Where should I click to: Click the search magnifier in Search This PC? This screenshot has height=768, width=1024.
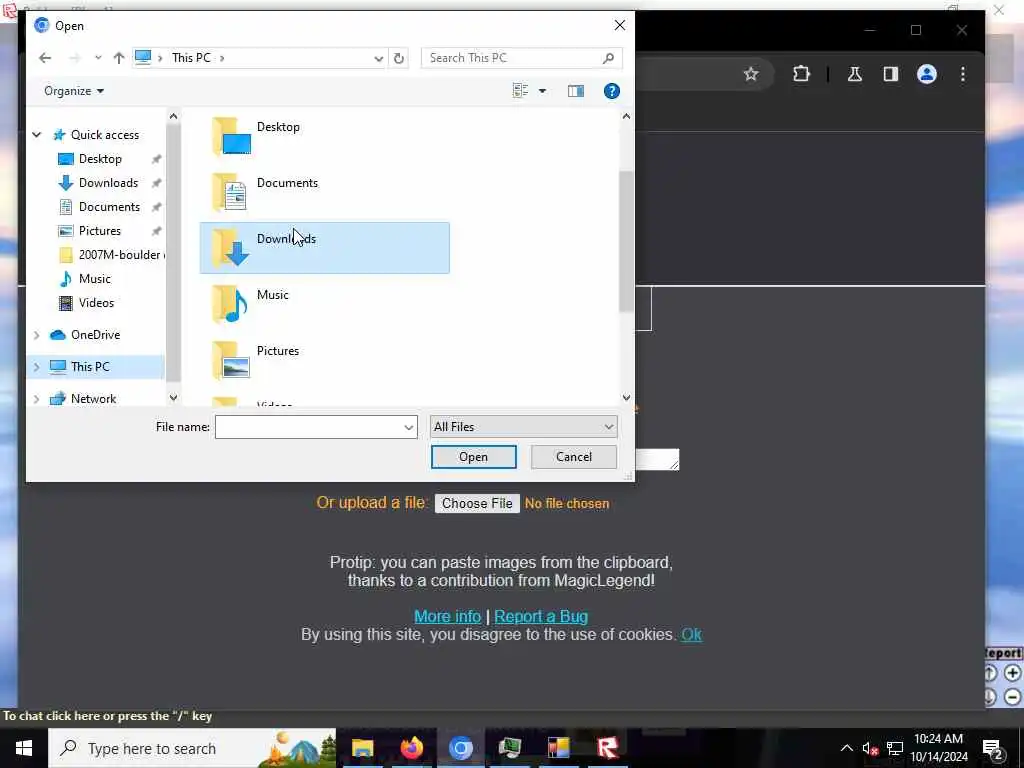pyautogui.click(x=608, y=58)
